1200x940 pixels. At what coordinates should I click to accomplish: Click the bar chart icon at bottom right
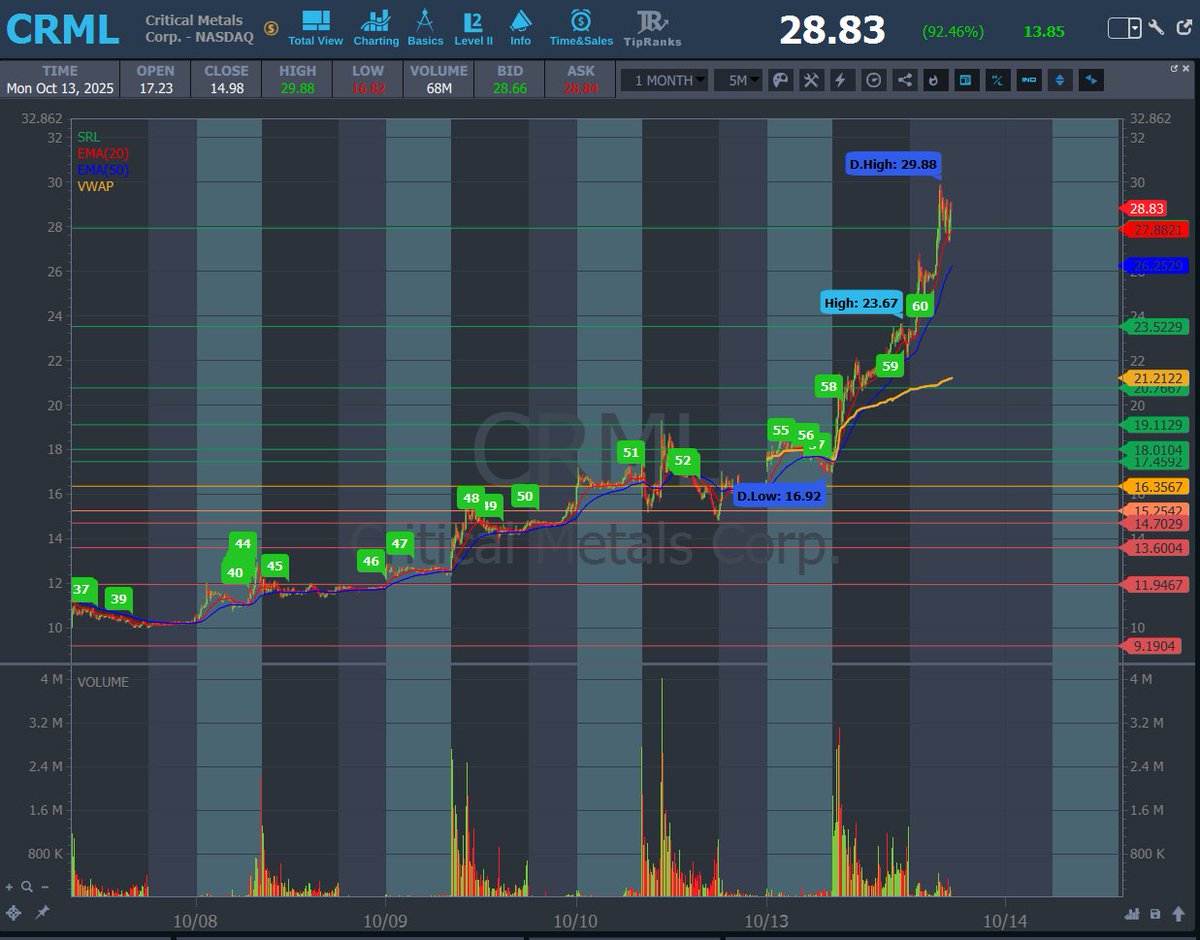point(1131,913)
